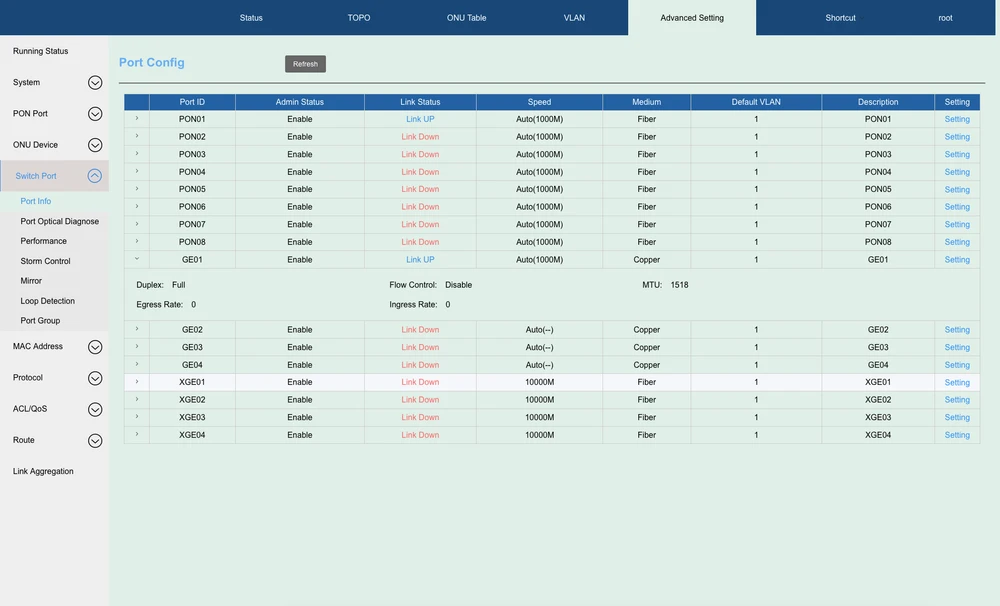Select Storm Control in sidebar

[x=45, y=261]
